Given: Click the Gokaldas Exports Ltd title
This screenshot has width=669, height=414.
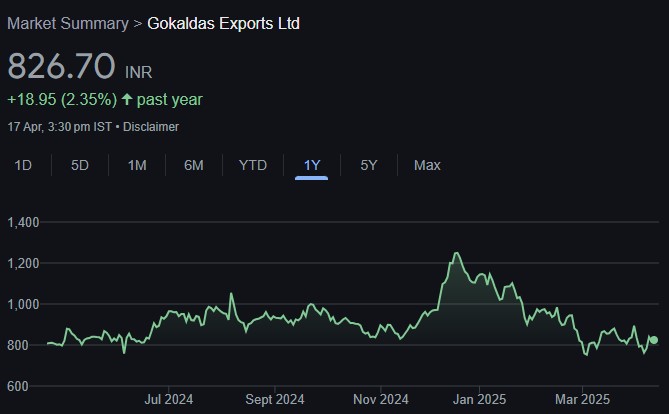Looking at the screenshot, I should [x=224, y=23].
